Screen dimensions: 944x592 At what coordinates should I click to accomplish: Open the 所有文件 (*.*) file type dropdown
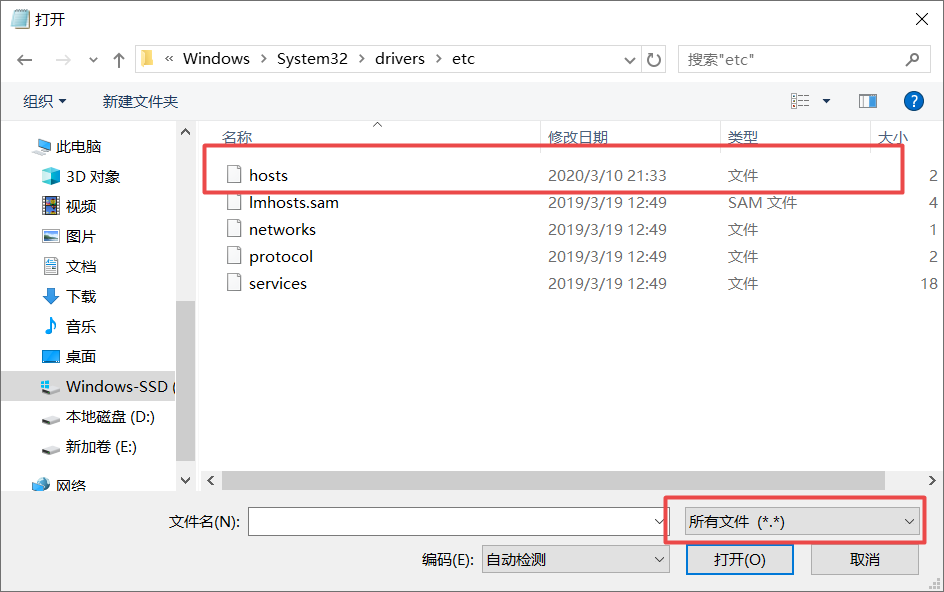point(802,522)
